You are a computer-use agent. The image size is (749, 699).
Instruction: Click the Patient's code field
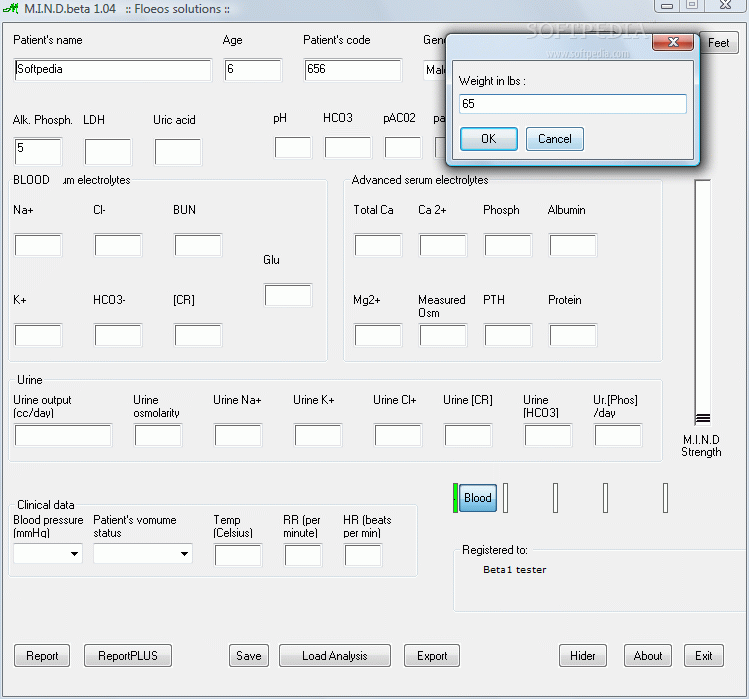pyautogui.click(x=353, y=70)
